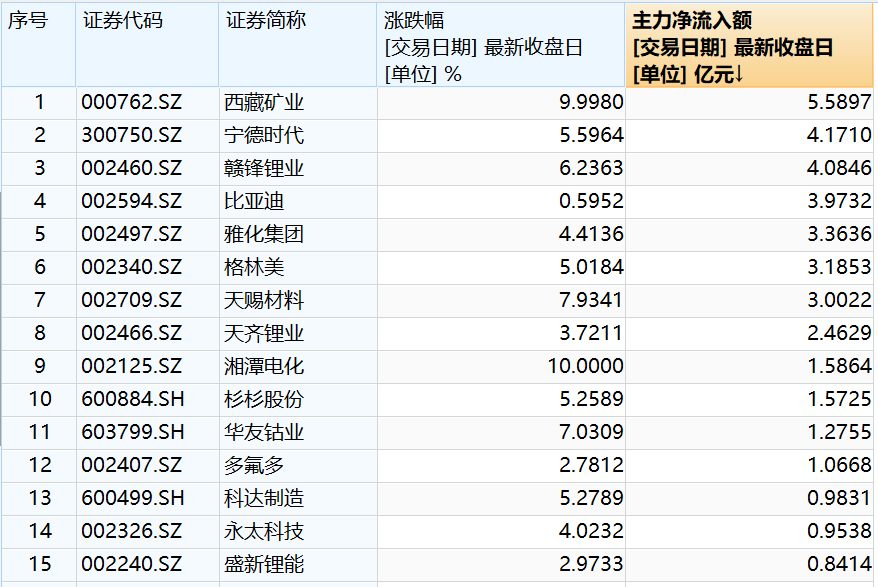This screenshot has width=878, height=587.
Task: Sort by 主力净流入额 column header
Action: (749, 45)
